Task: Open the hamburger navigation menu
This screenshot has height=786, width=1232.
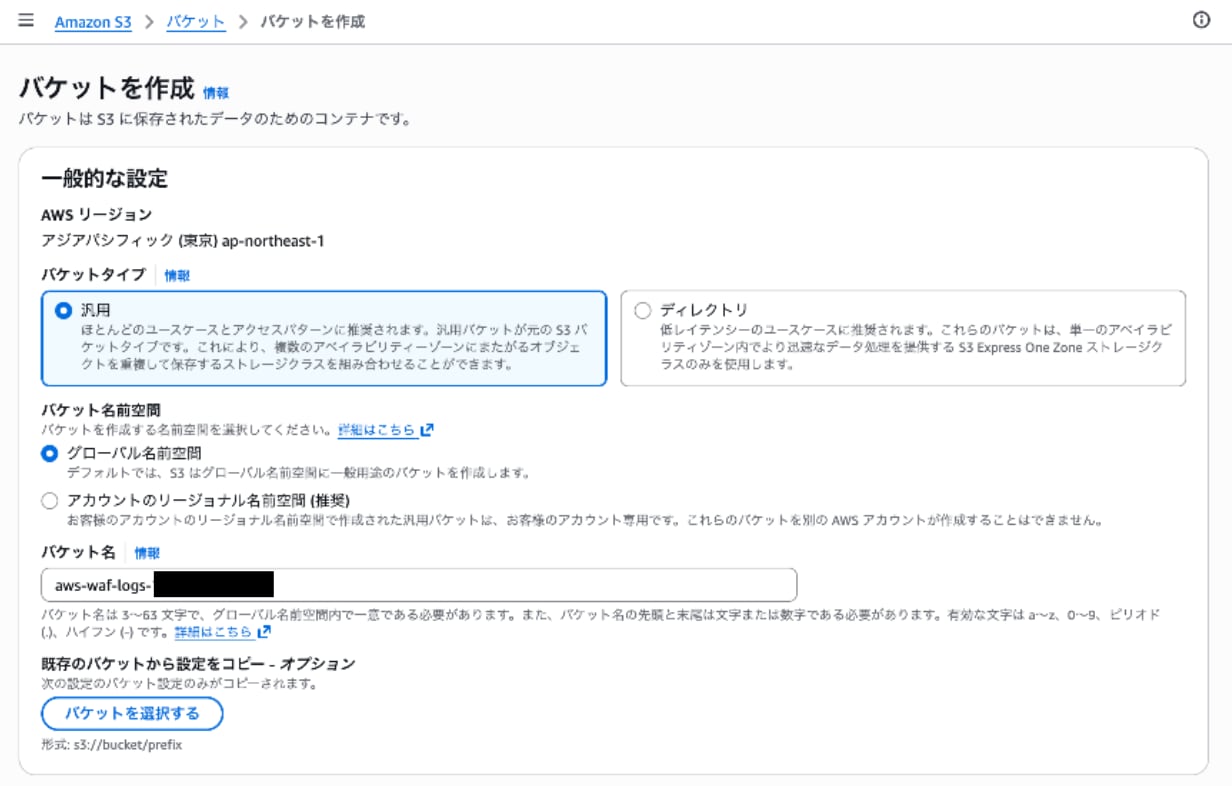Action: (x=26, y=21)
